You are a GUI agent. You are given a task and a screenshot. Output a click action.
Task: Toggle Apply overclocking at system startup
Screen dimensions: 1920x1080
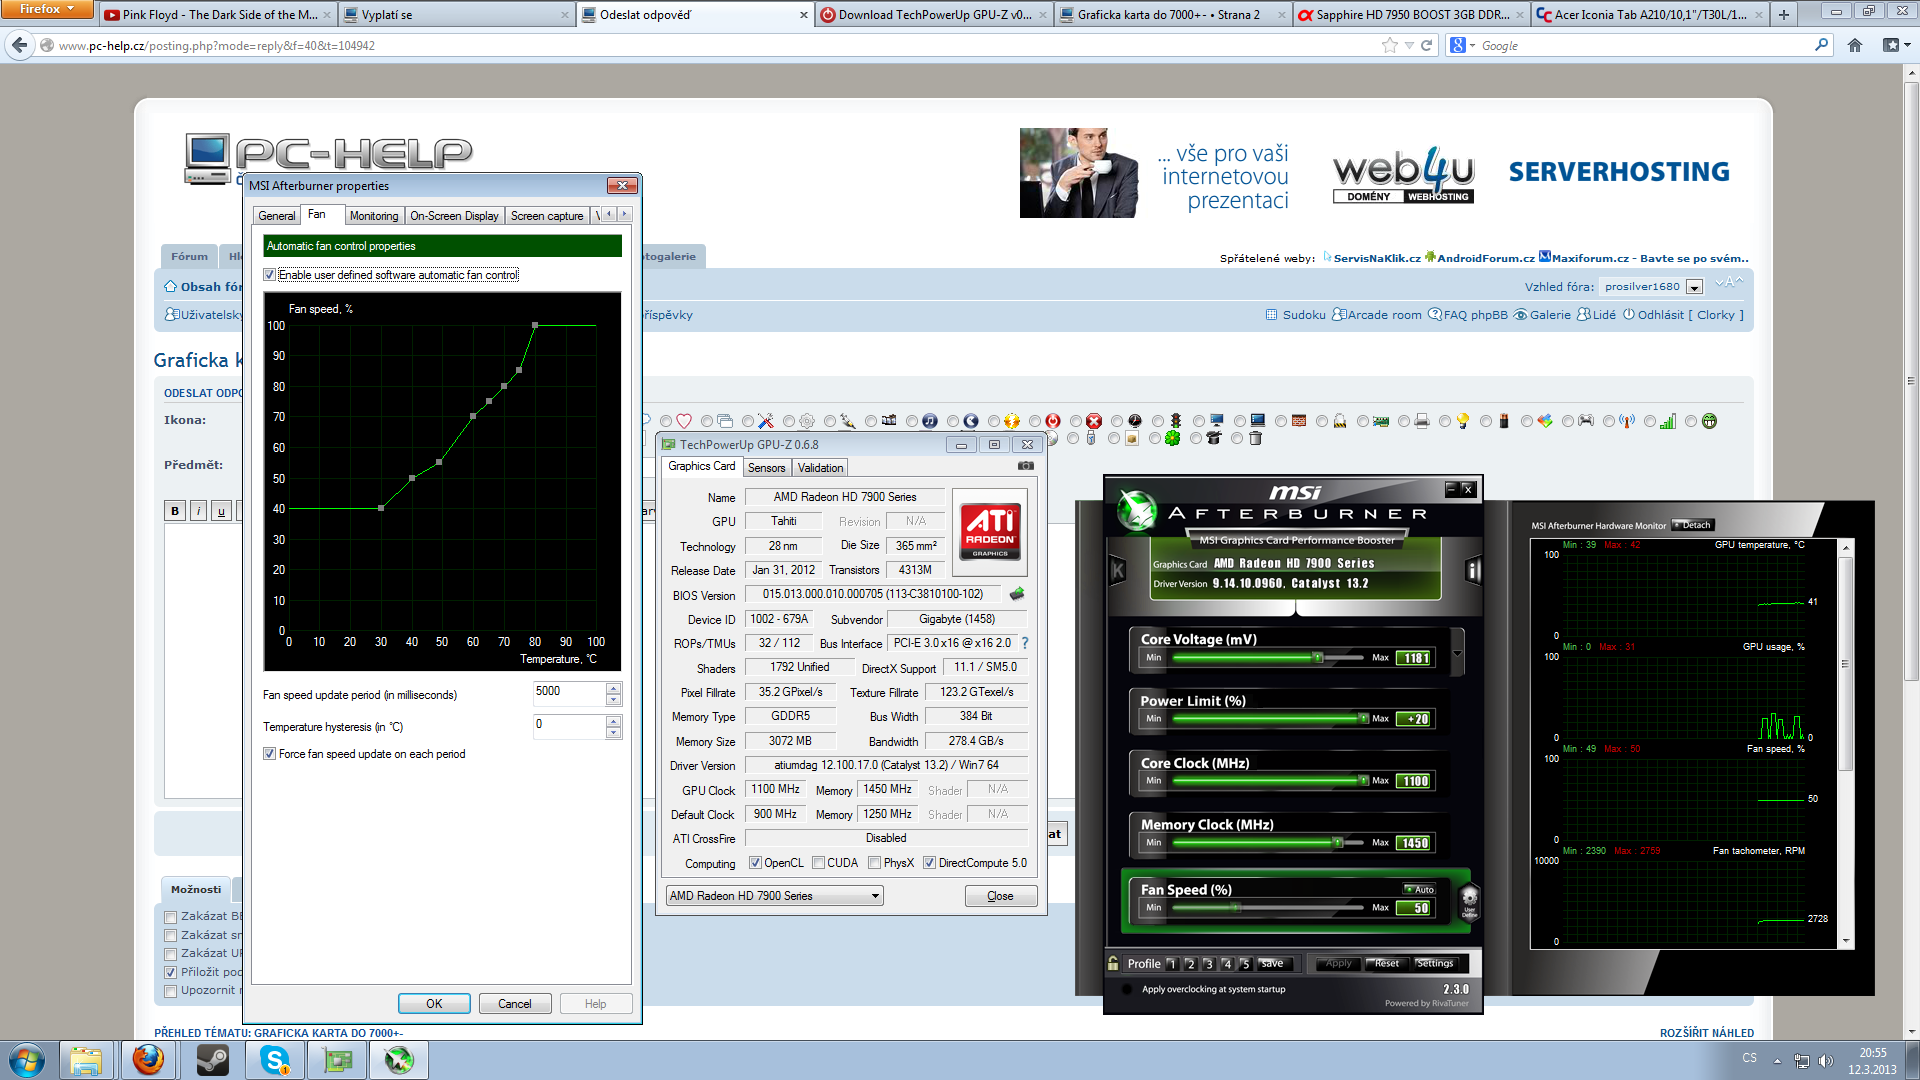tap(1128, 989)
